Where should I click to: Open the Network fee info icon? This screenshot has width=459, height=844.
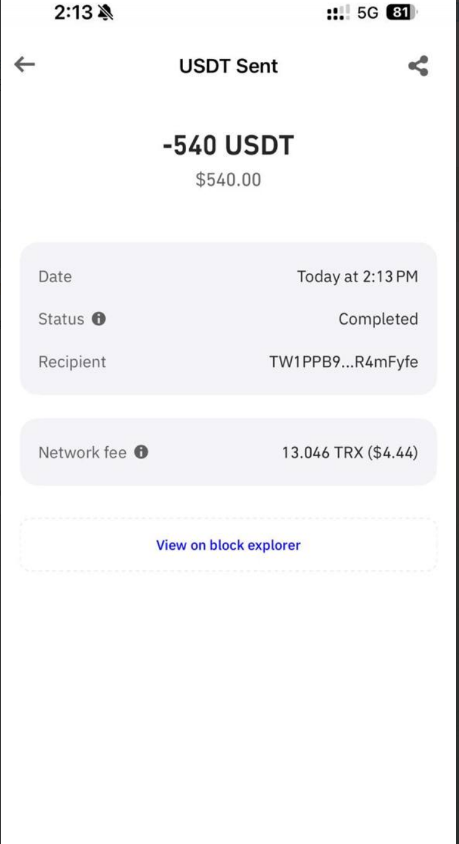[141, 452]
